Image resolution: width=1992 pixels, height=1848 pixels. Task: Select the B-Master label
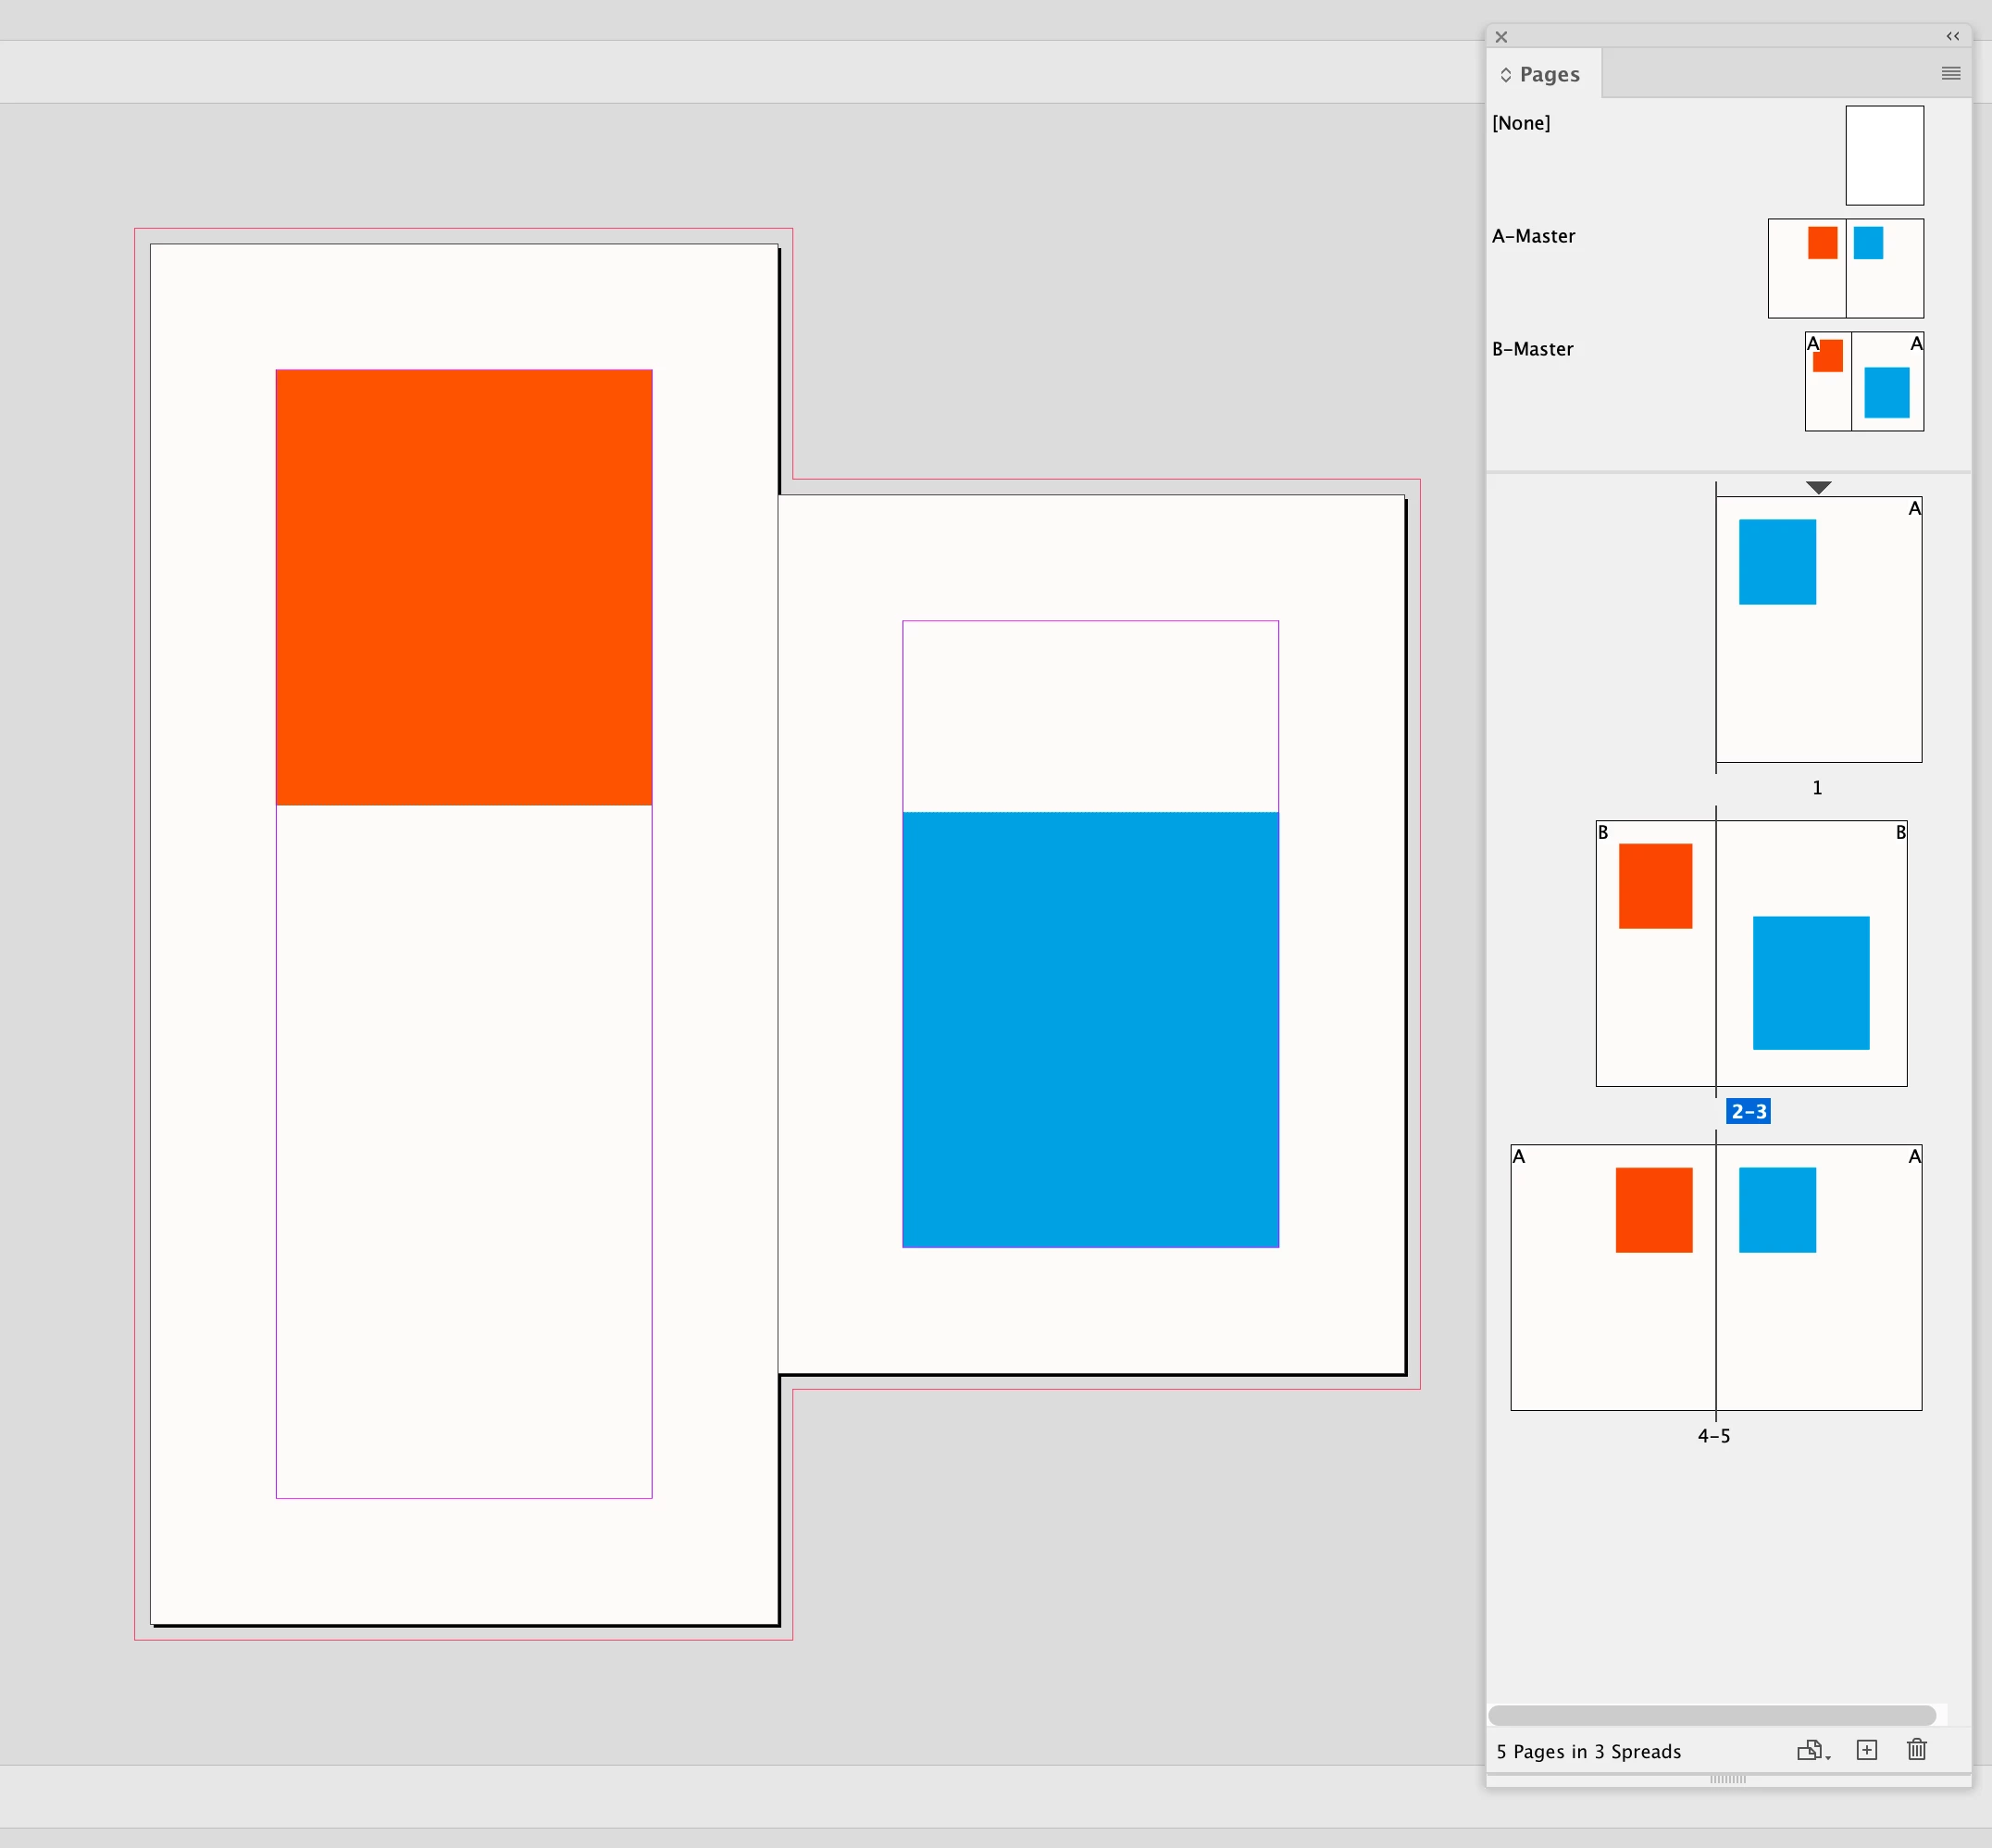click(x=1532, y=349)
